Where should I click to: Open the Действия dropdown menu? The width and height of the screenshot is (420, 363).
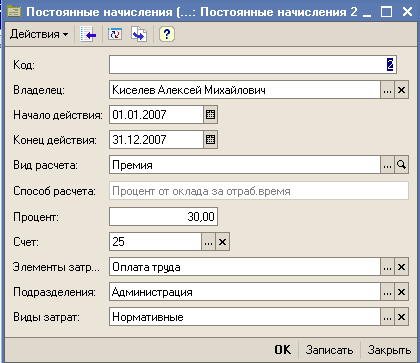coord(39,34)
